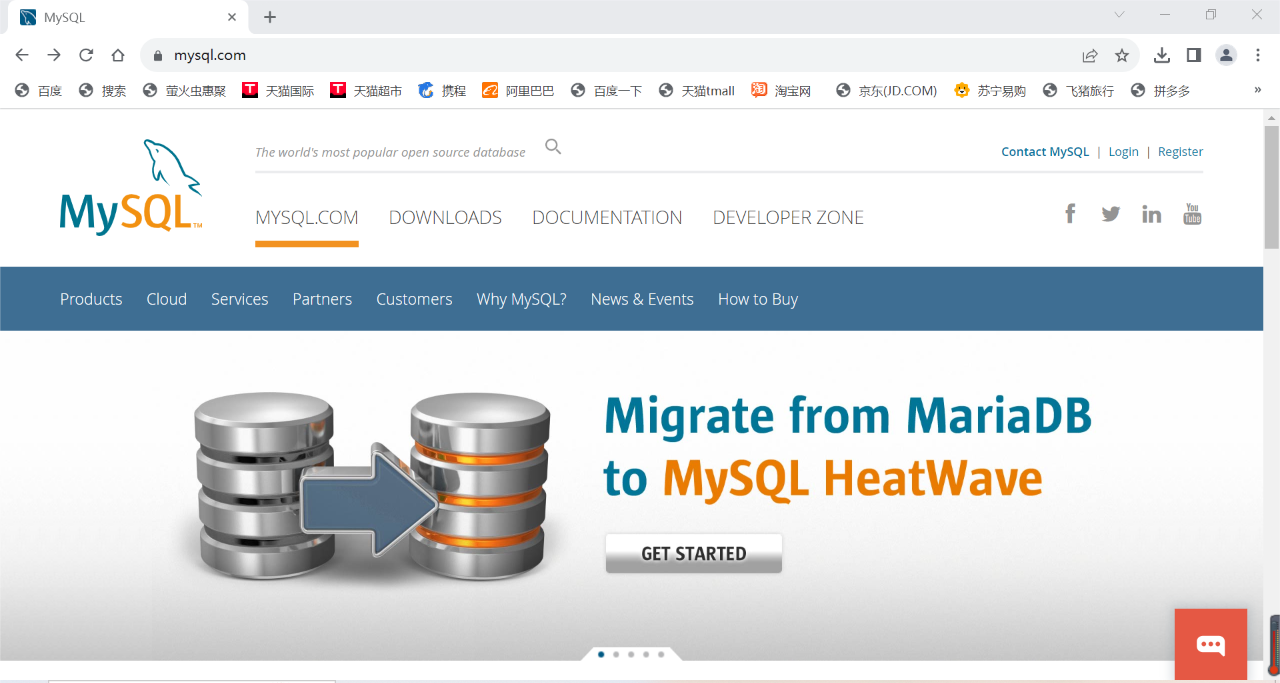This screenshot has height=683, width=1280.
Task: Open the Customers menu
Action: pos(414,299)
